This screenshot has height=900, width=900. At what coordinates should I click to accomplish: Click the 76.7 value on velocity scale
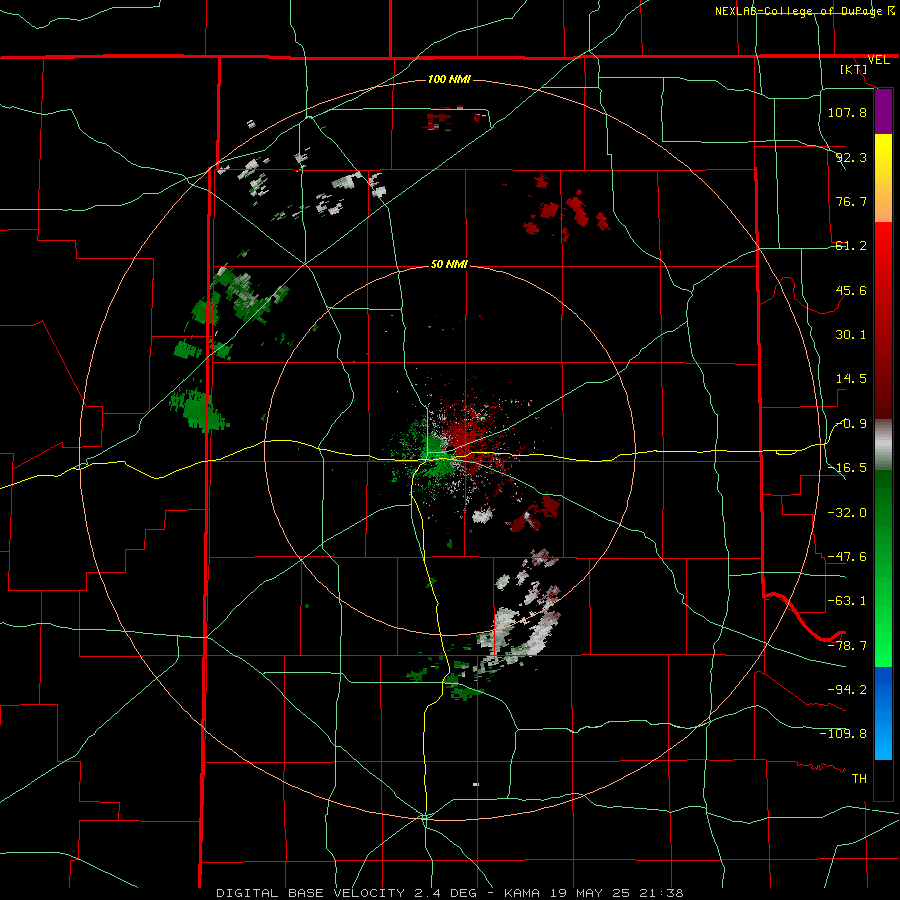(851, 201)
